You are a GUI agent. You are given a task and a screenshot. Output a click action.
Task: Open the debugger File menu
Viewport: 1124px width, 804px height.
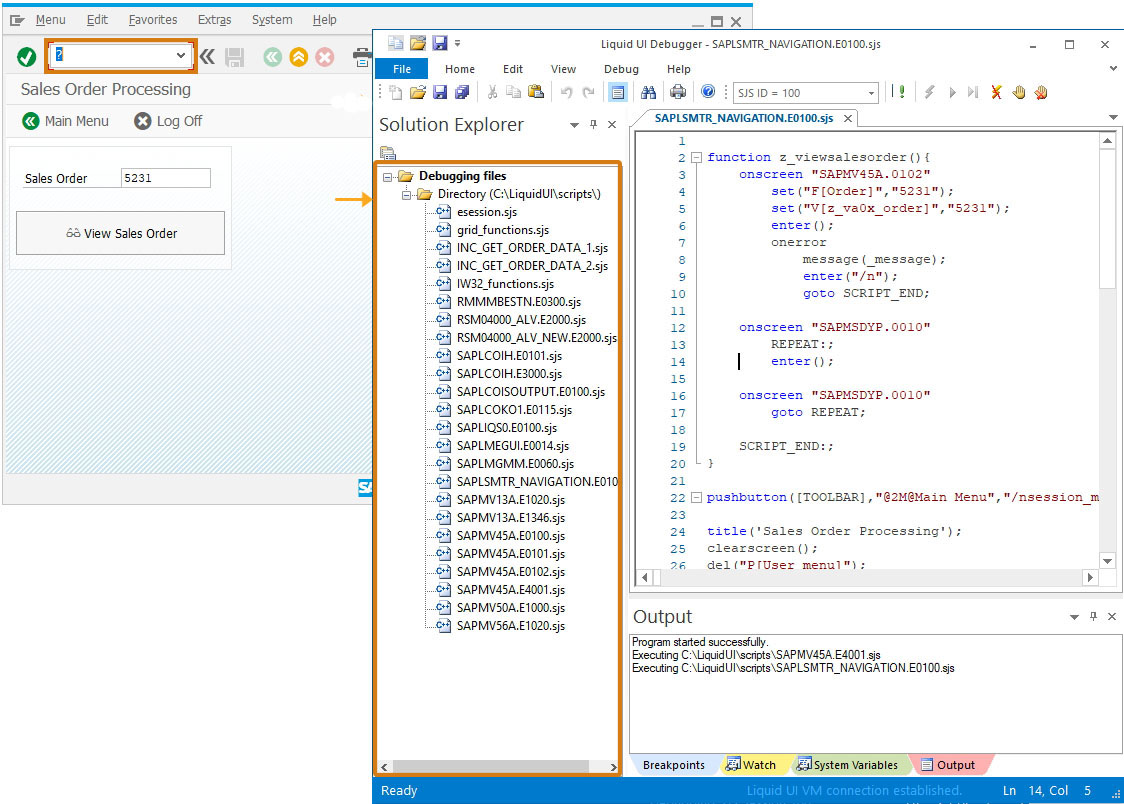click(x=402, y=69)
